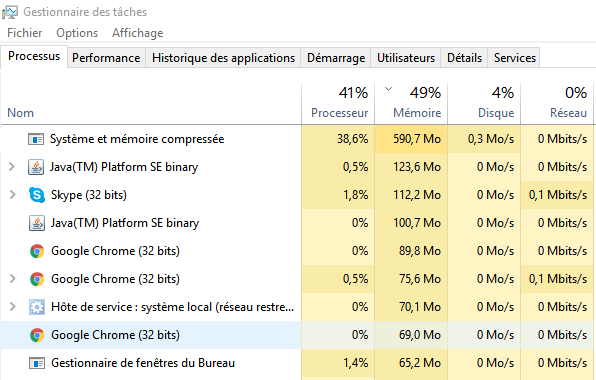596x380 pixels.
Task: Sort by the Réseau column header
Action: 557,103
